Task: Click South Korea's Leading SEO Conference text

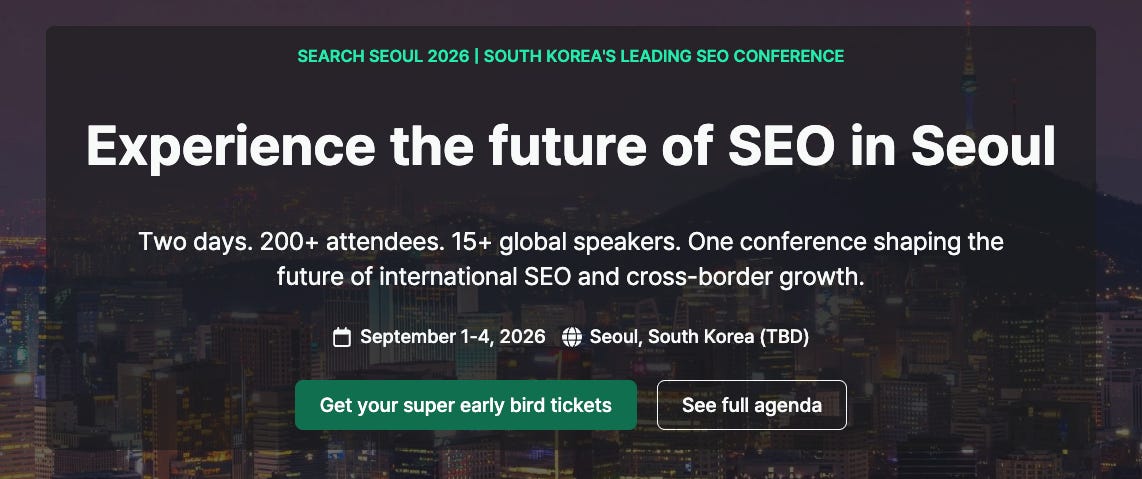Action: [664, 56]
